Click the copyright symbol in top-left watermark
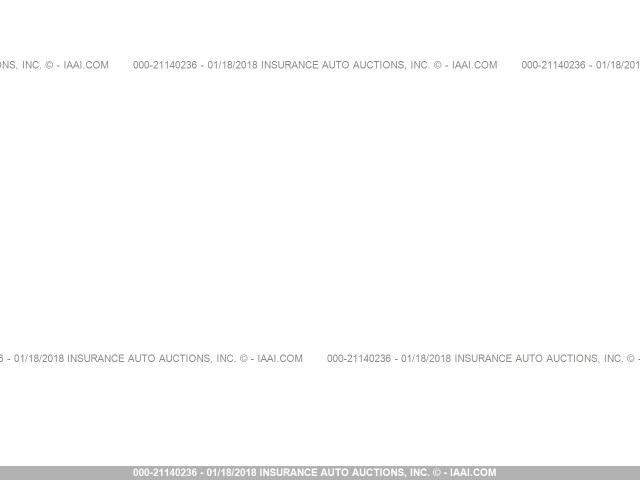The height and width of the screenshot is (480, 640). 49,65
